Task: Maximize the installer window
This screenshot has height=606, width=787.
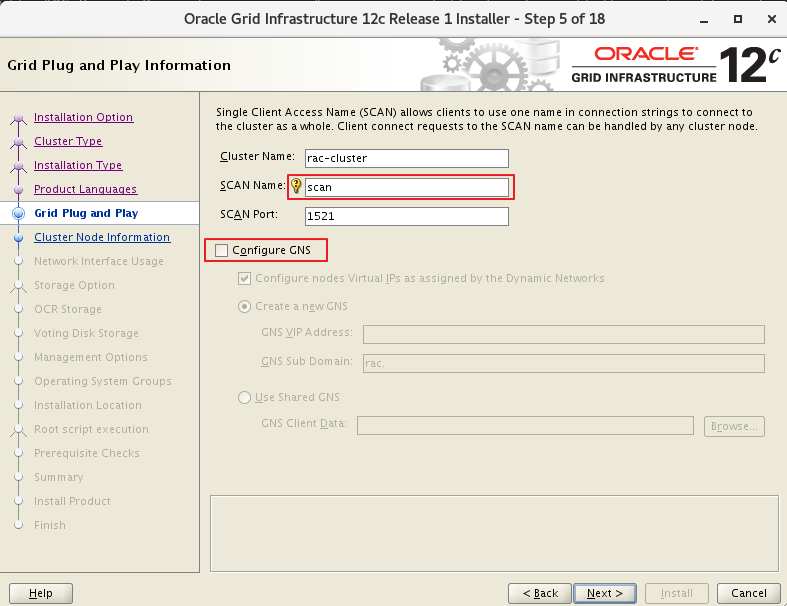Action: tap(738, 19)
